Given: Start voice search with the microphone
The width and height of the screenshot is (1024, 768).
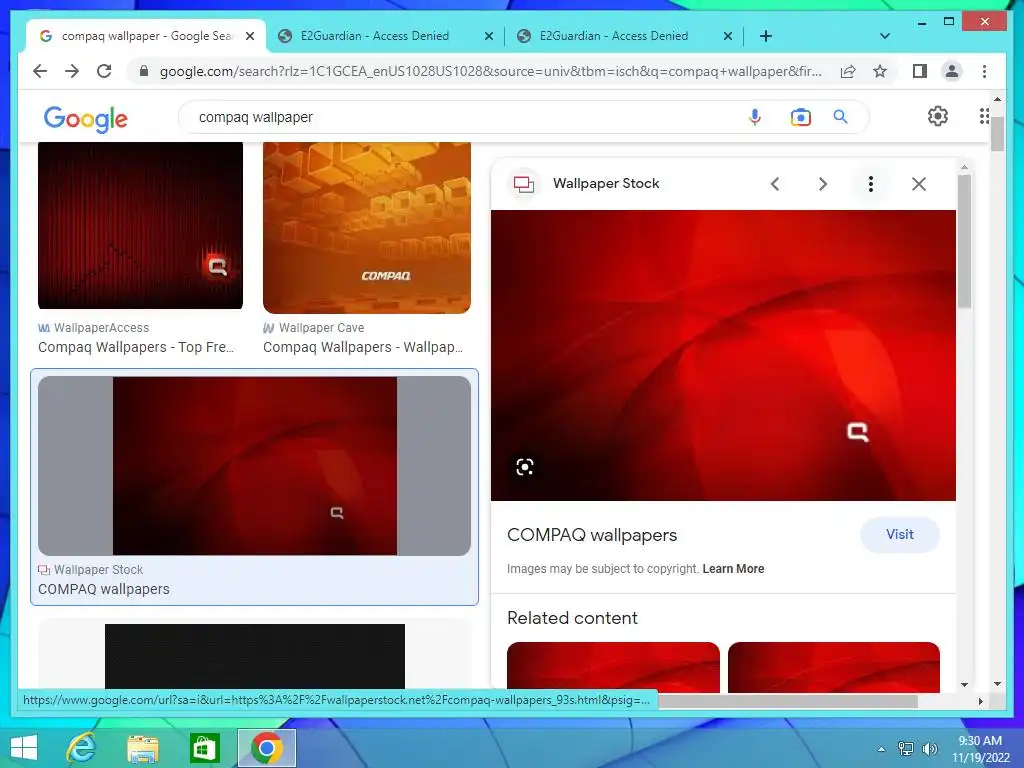Looking at the screenshot, I should [x=754, y=117].
